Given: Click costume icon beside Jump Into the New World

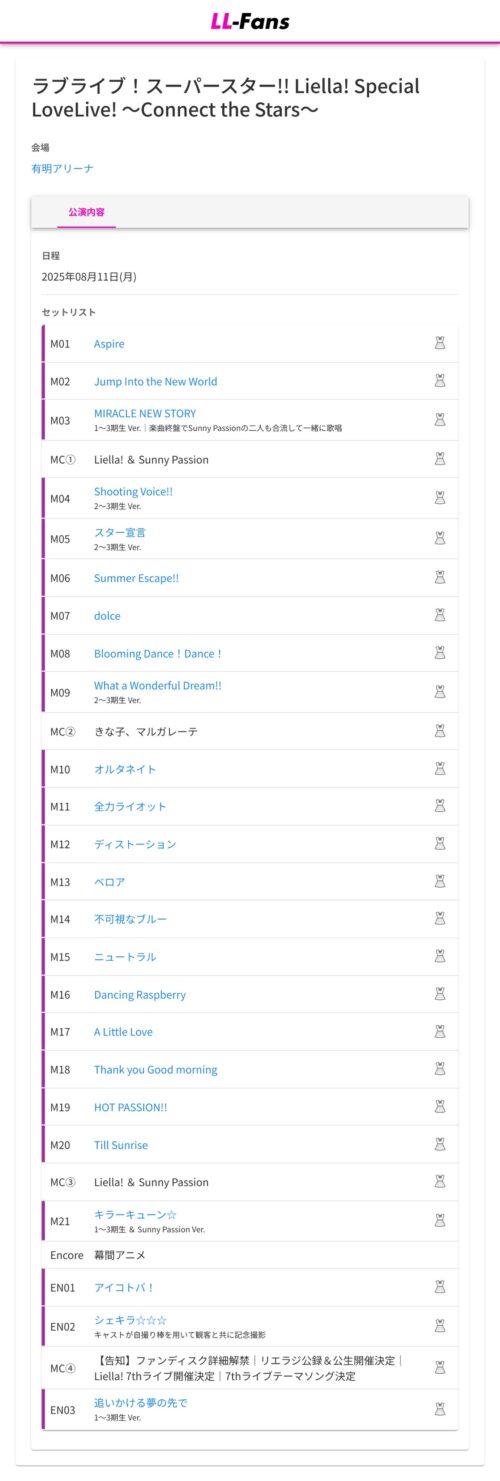Looking at the screenshot, I should [x=439, y=381].
